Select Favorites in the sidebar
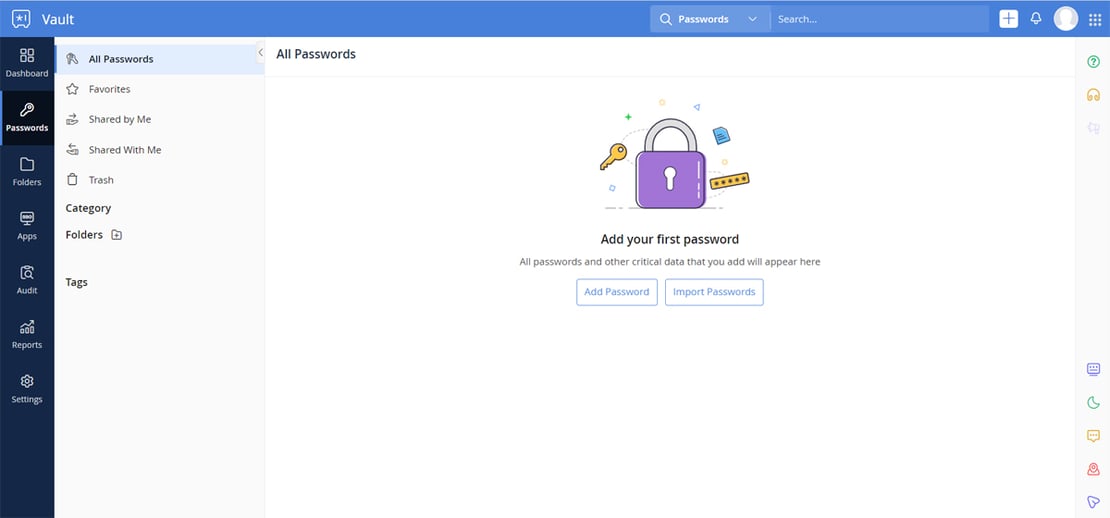Screen dimensions: 1110x518 [x=109, y=89]
